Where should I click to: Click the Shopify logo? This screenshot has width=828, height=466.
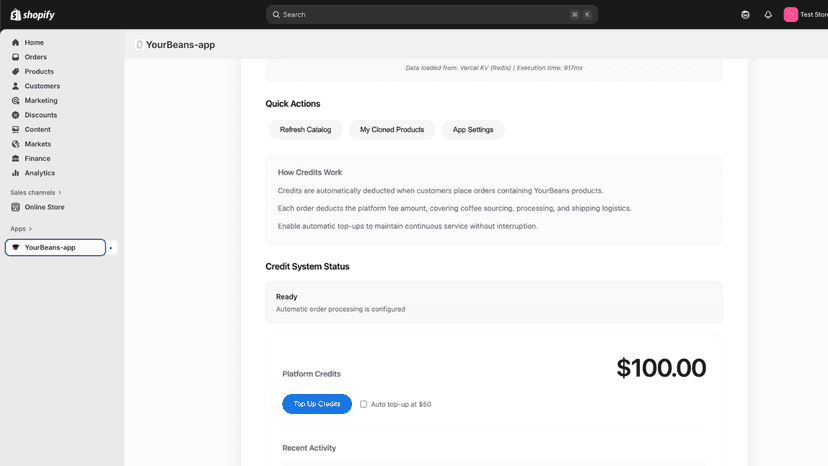tap(33, 15)
